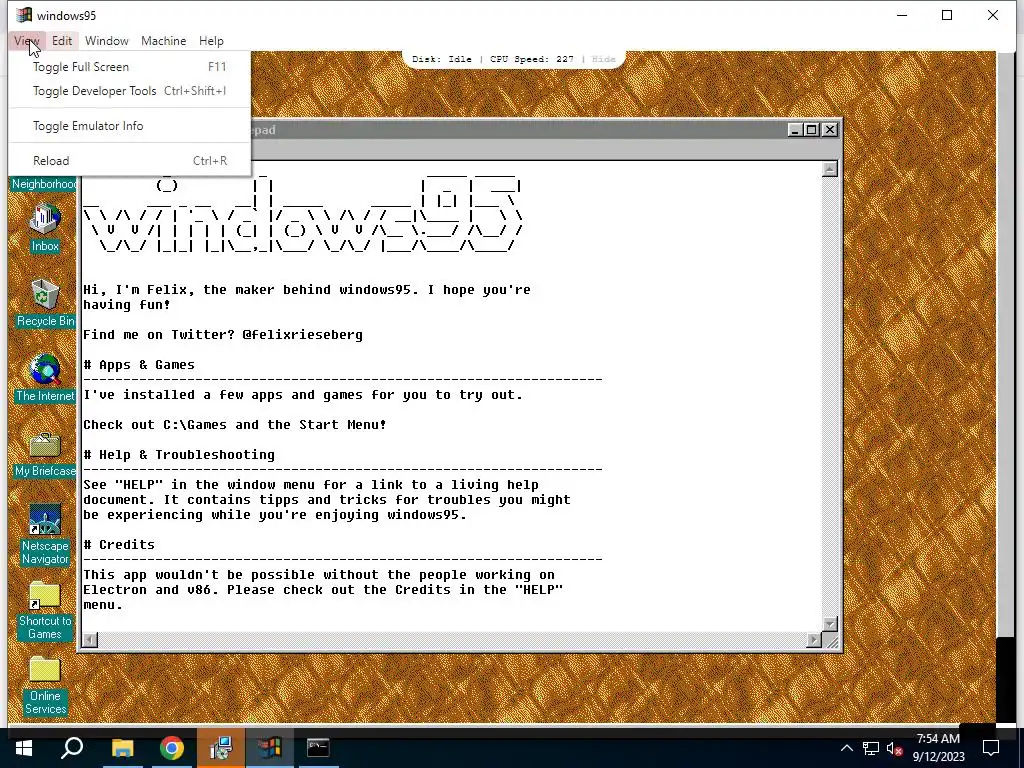
Task: Launch The Internet desktop icon
Action: coord(44,377)
